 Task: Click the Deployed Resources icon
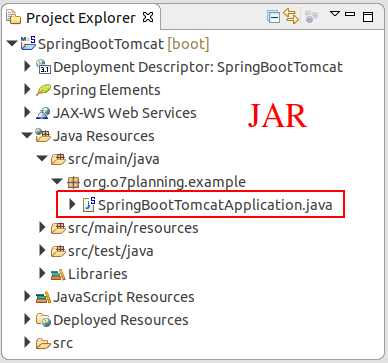43,320
